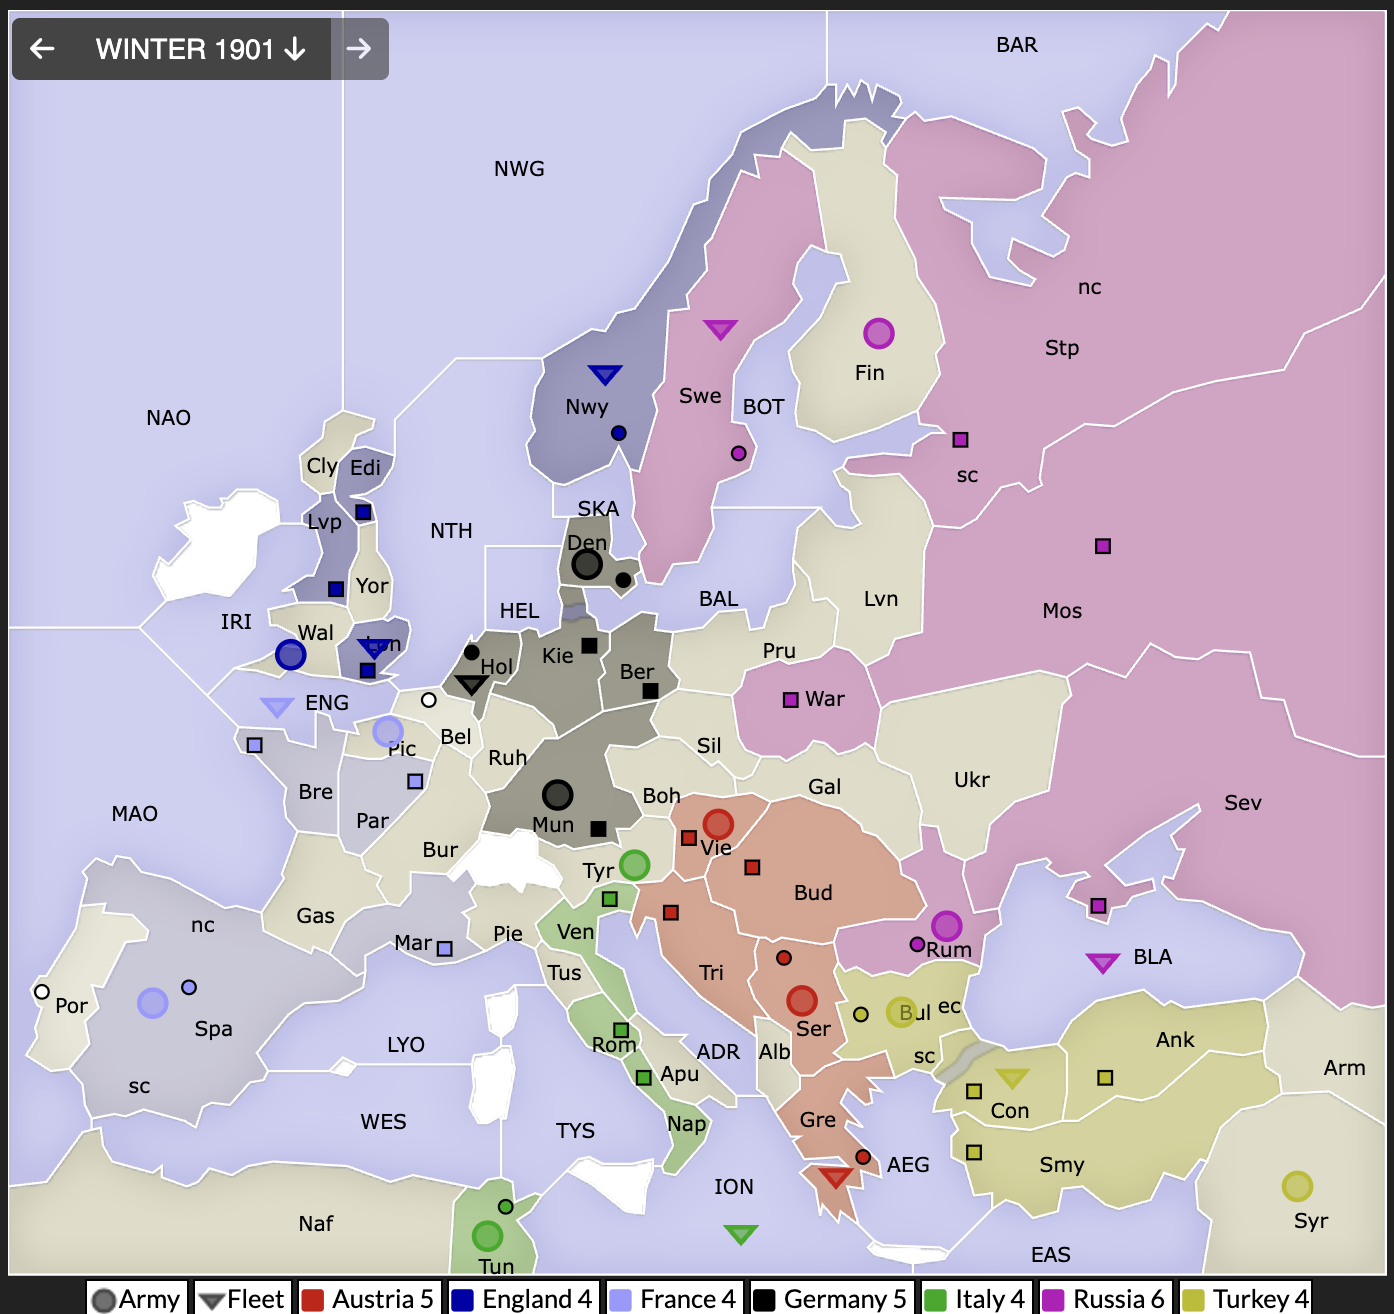1394x1314 pixels.
Task: Select the Italian fleet in Ionian Sea
Action: [740, 1234]
